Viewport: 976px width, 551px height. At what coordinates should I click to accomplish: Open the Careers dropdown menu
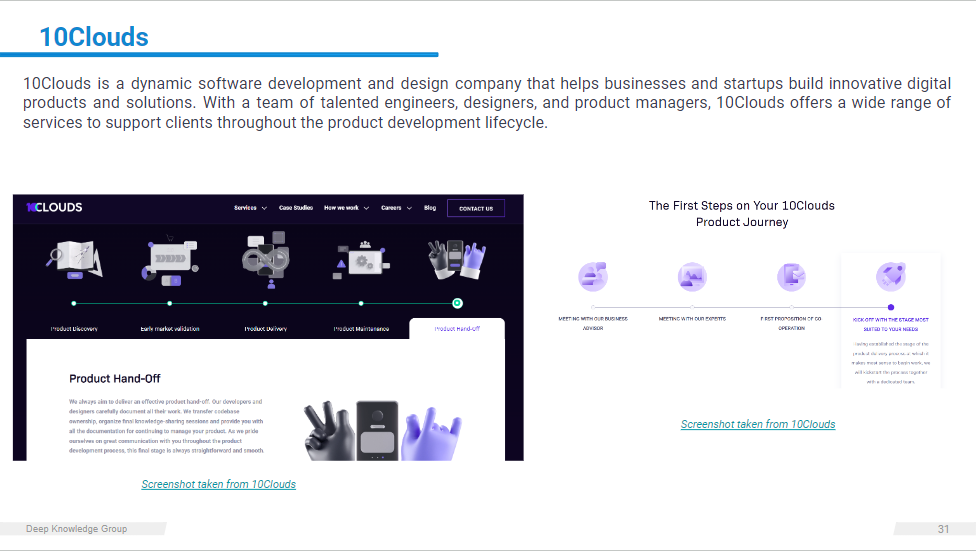pyautogui.click(x=395, y=208)
